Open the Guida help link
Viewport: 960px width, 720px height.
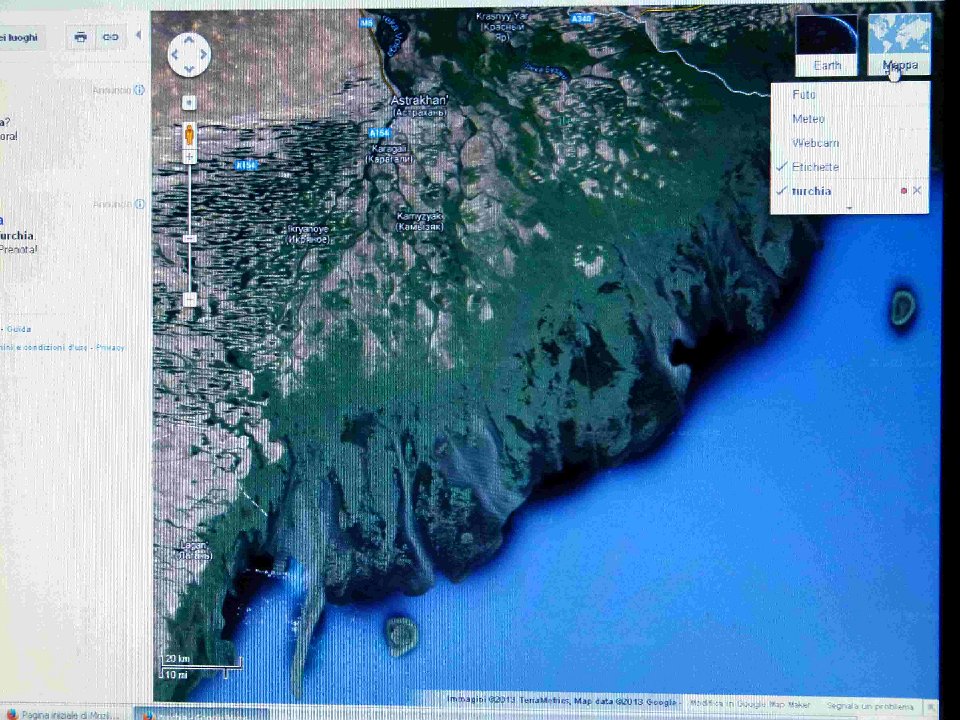point(19,329)
